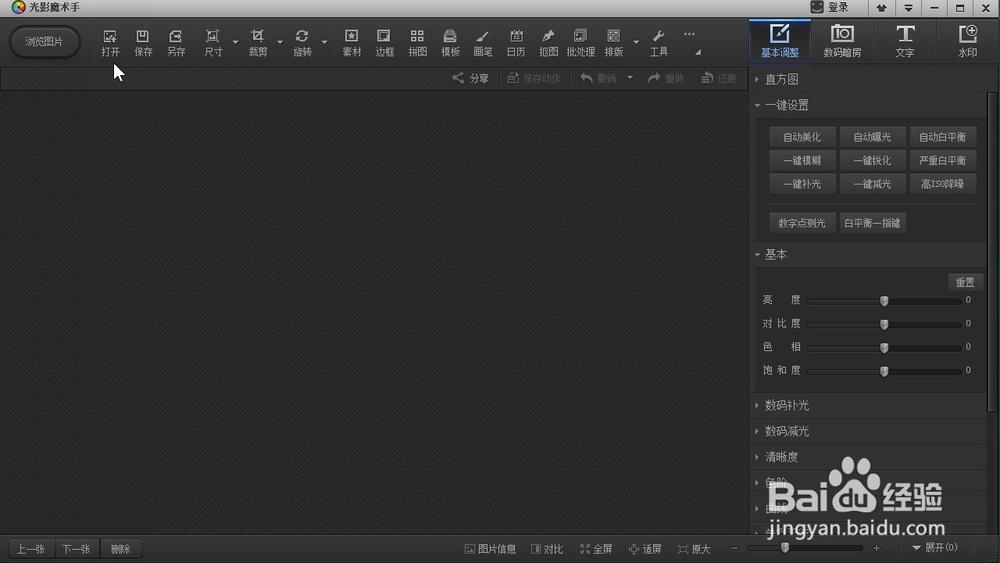Toggle 对比 (Compare) view in bottom bar

pyautogui.click(x=547, y=549)
